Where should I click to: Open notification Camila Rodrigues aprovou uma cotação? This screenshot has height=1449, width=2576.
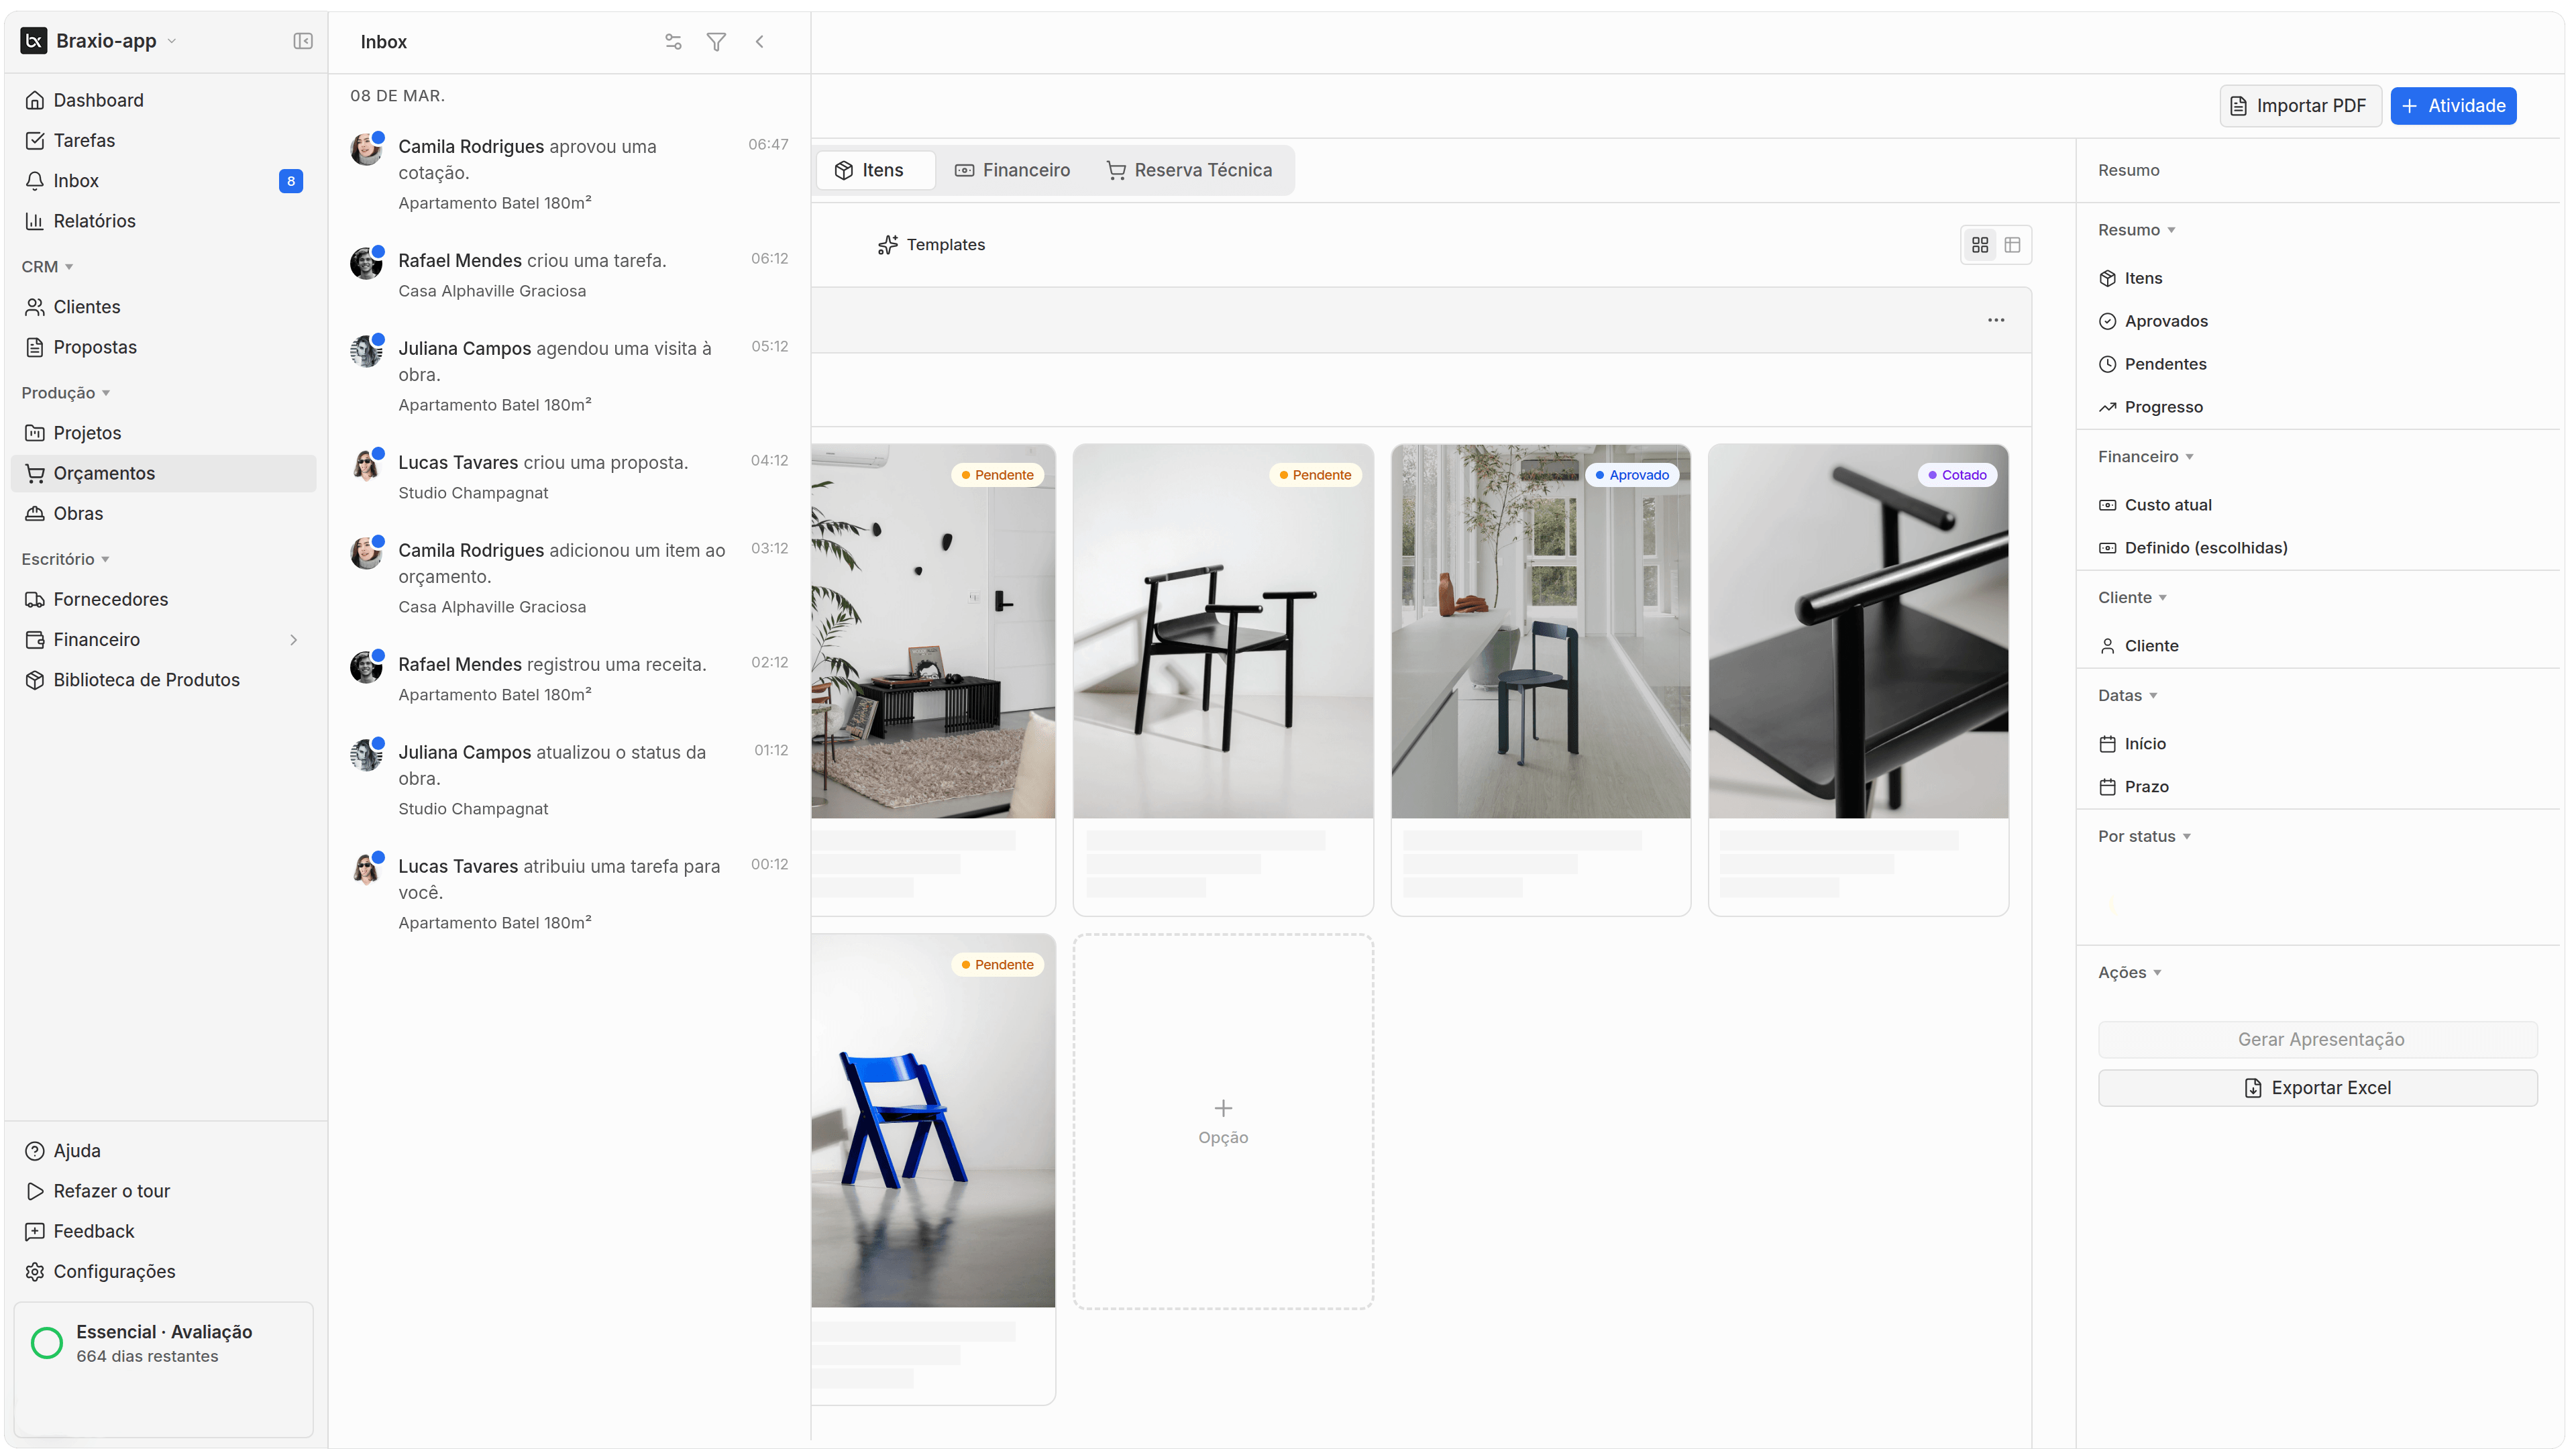pyautogui.click(x=569, y=173)
